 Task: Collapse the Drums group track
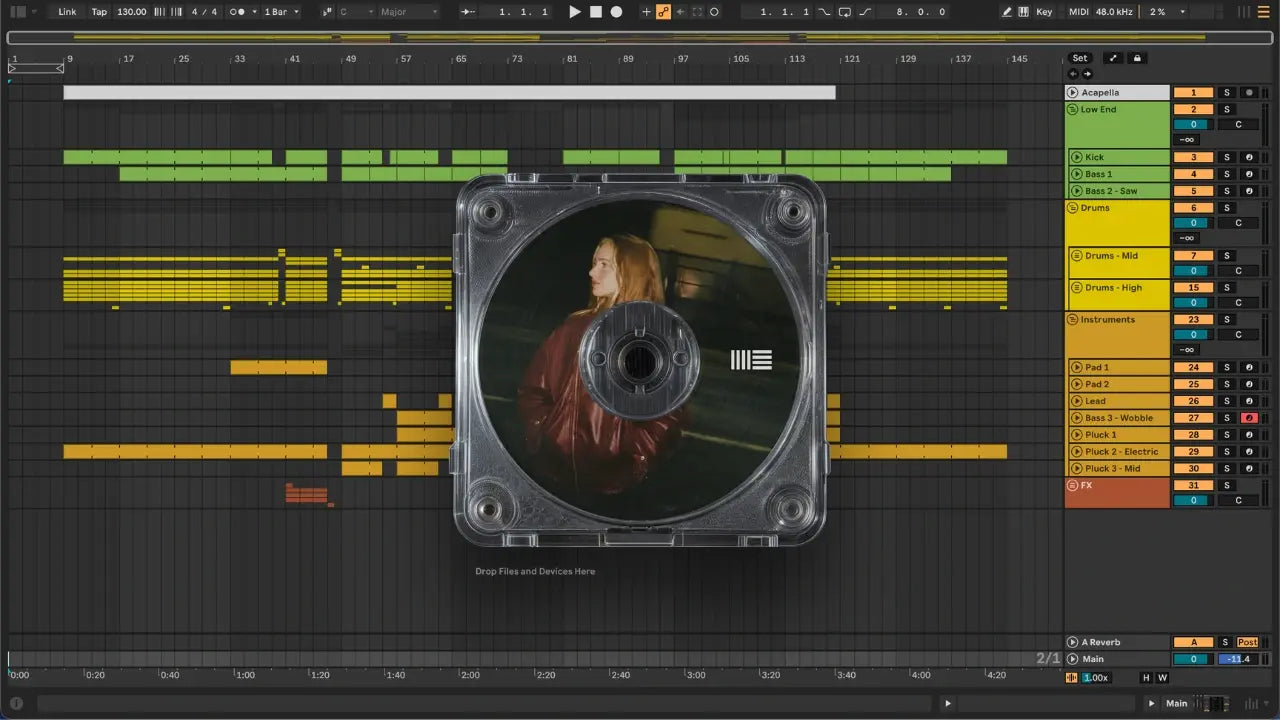click(x=1072, y=208)
